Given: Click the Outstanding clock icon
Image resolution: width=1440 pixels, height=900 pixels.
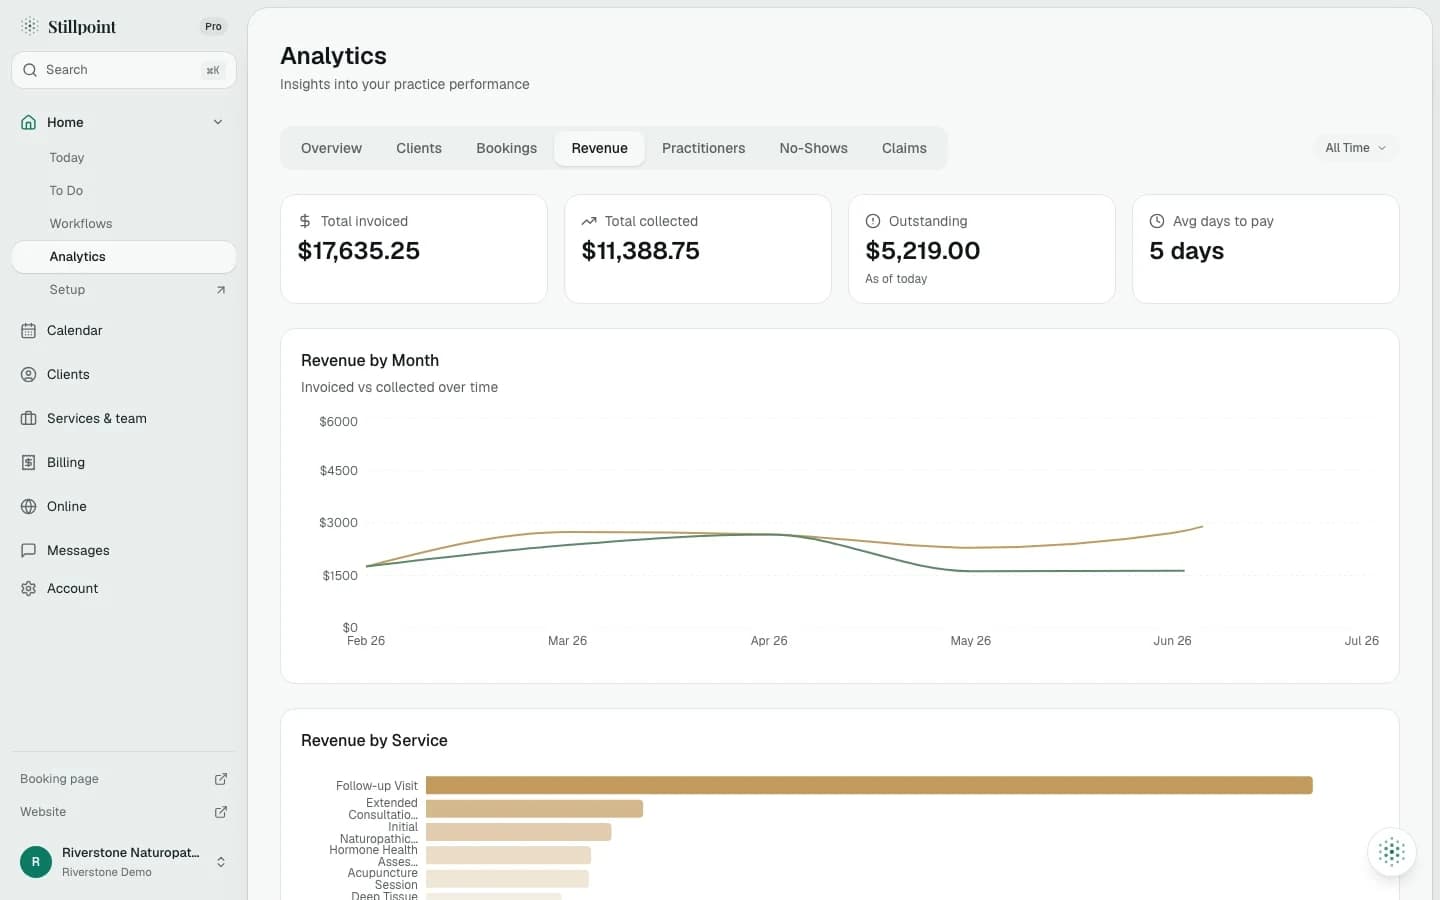Looking at the screenshot, I should [873, 221].
